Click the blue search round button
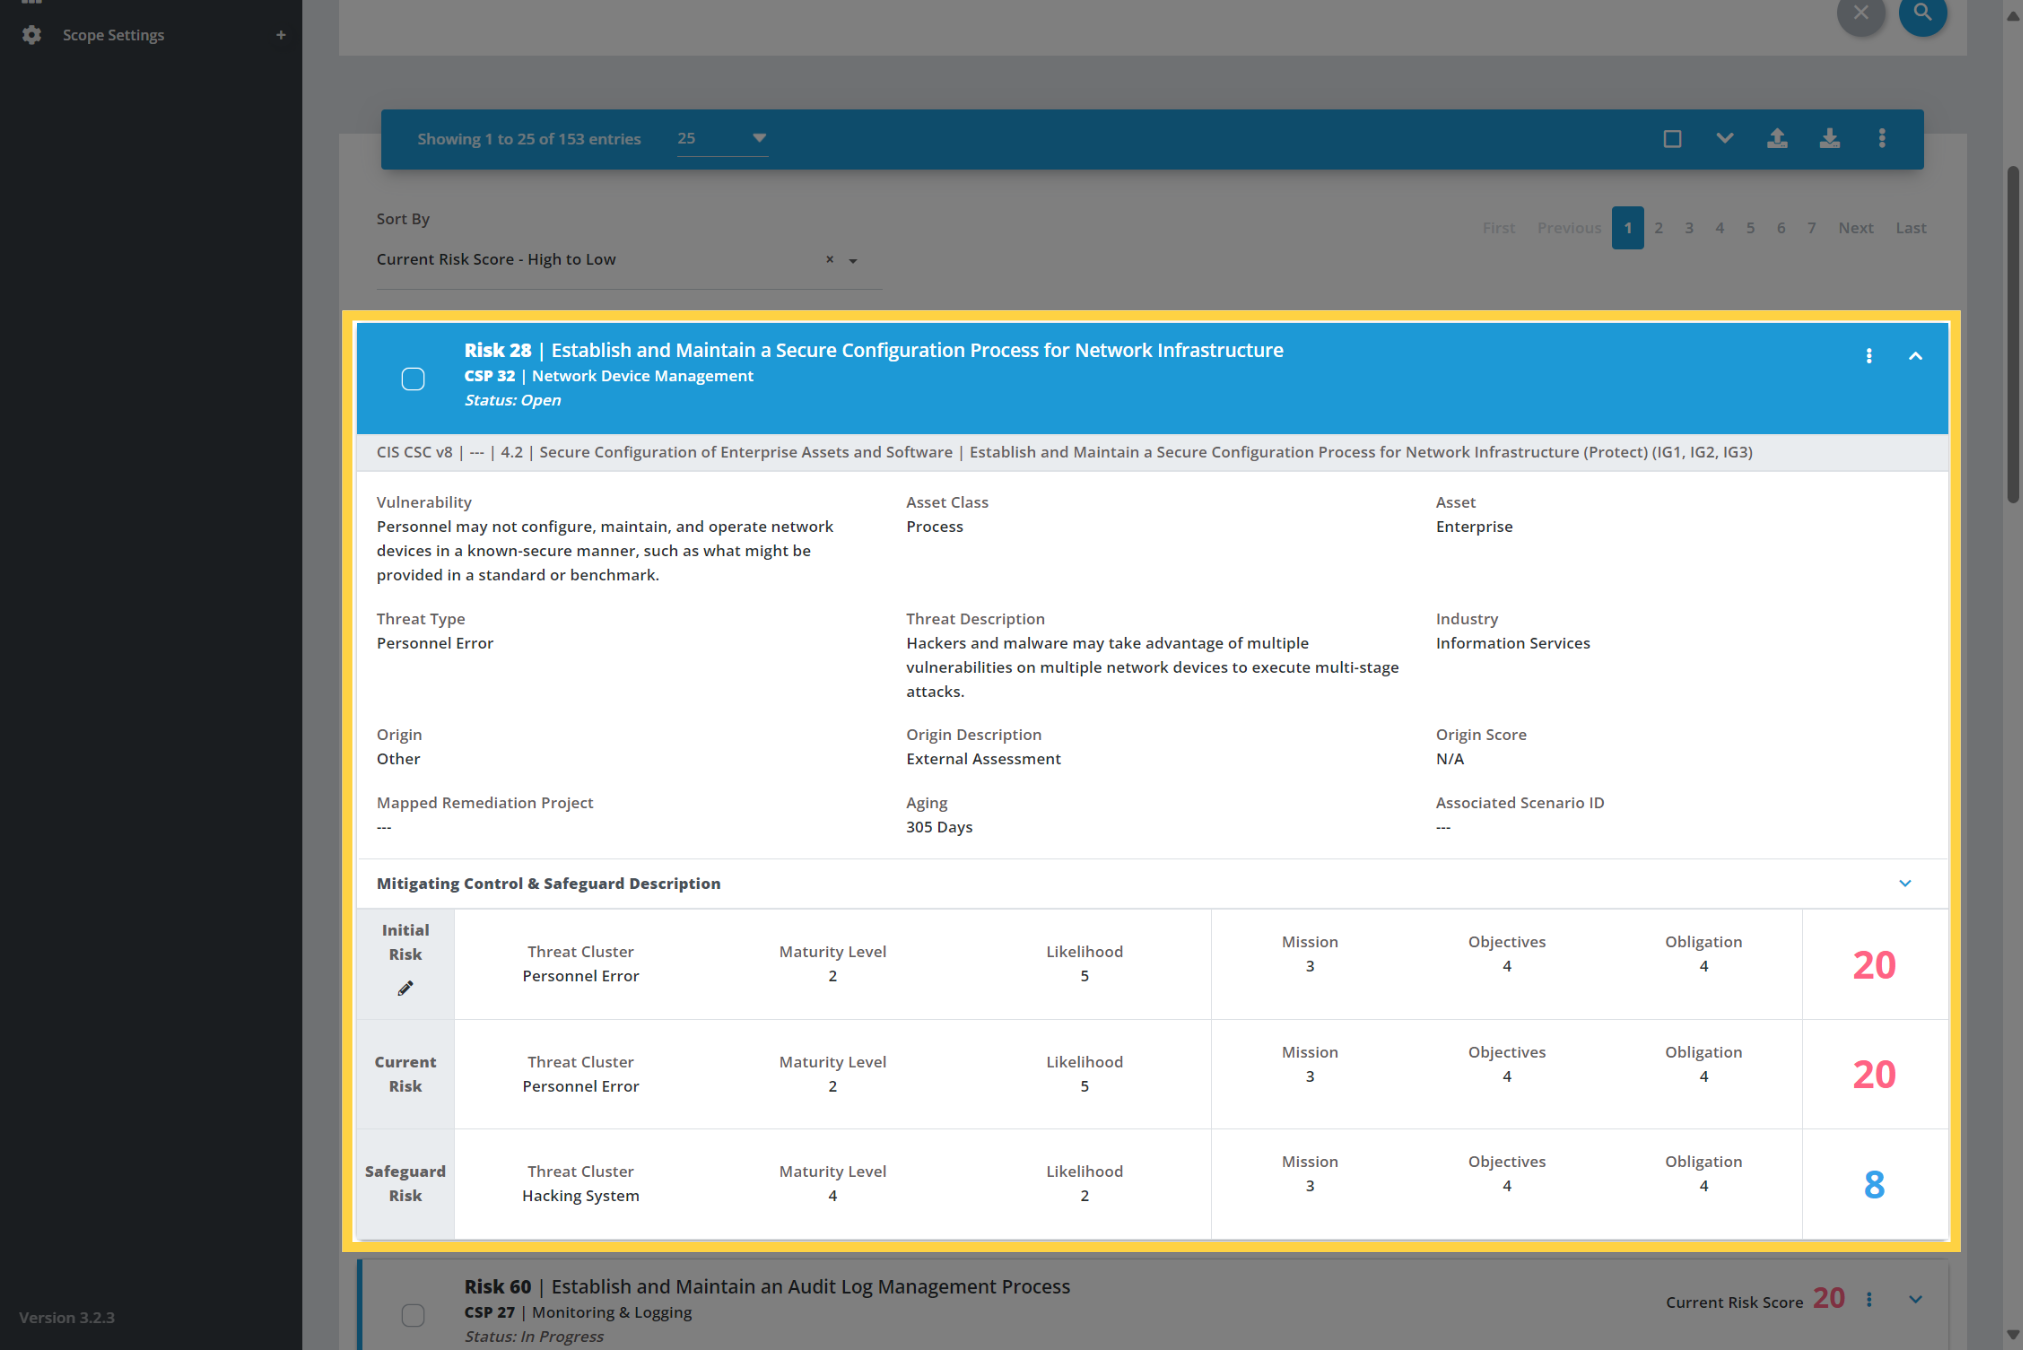Screen dimensions: 2023x1350 point(1922,13)
